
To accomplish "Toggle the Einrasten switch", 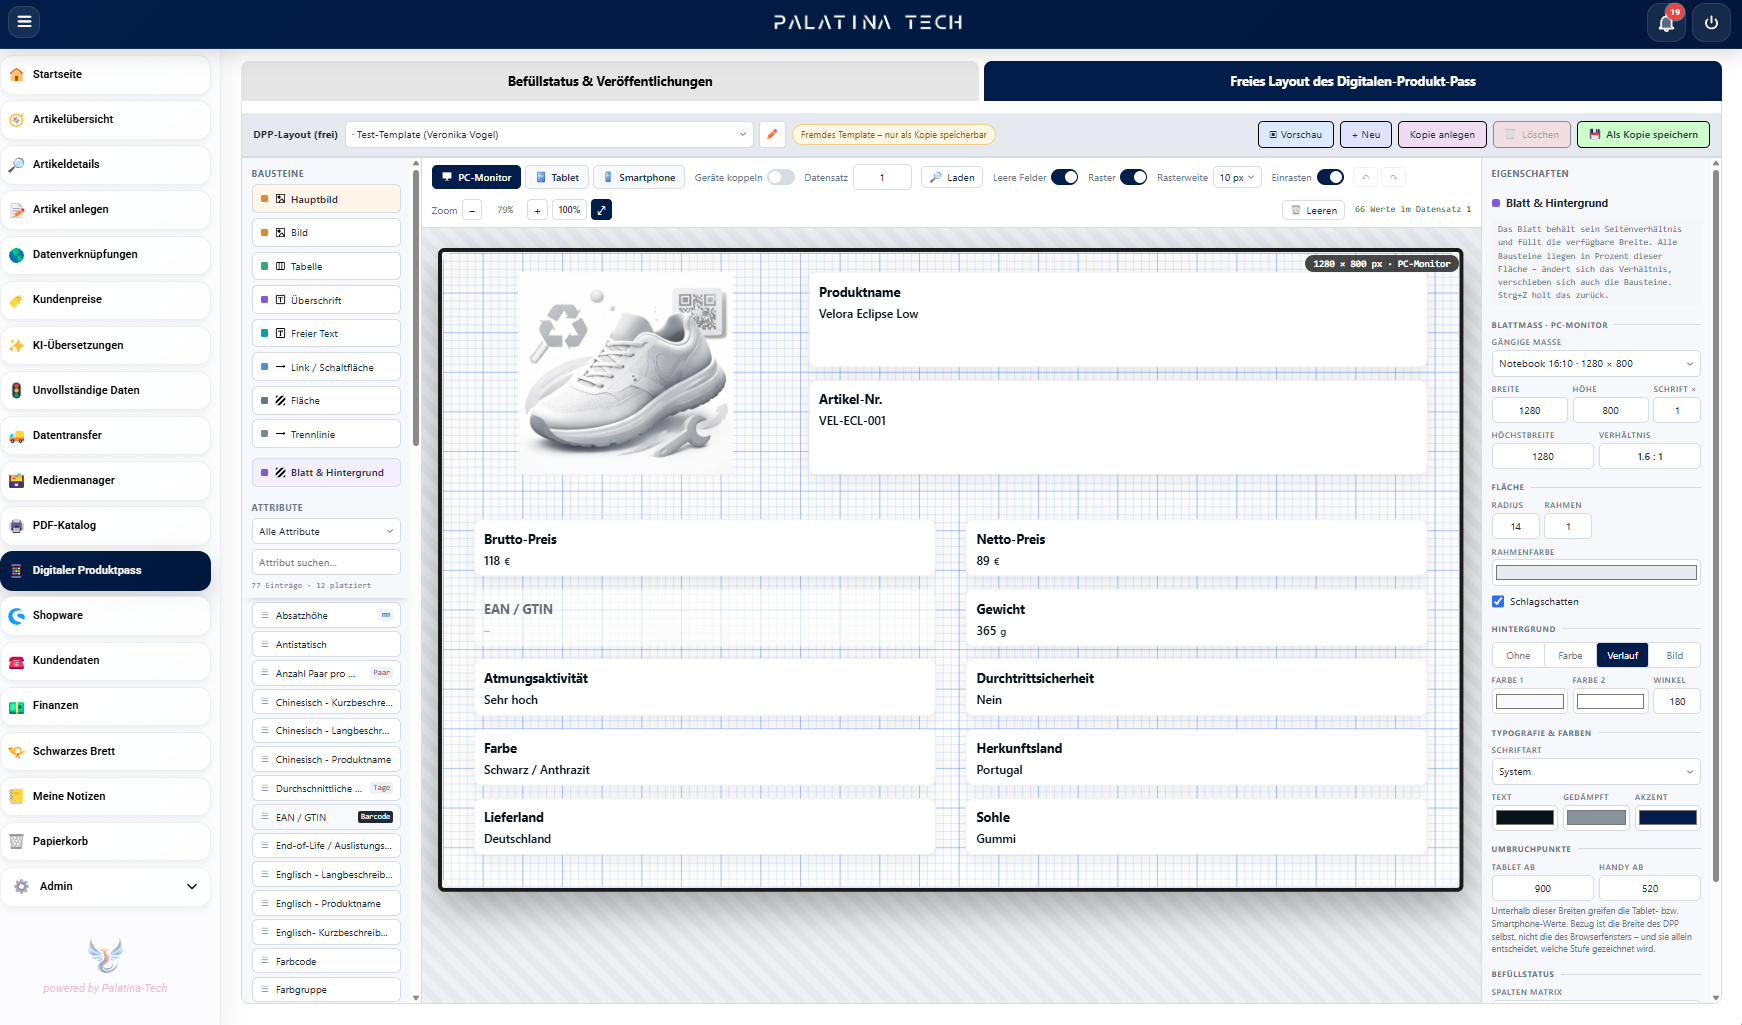I will [x=1330, y=177].
